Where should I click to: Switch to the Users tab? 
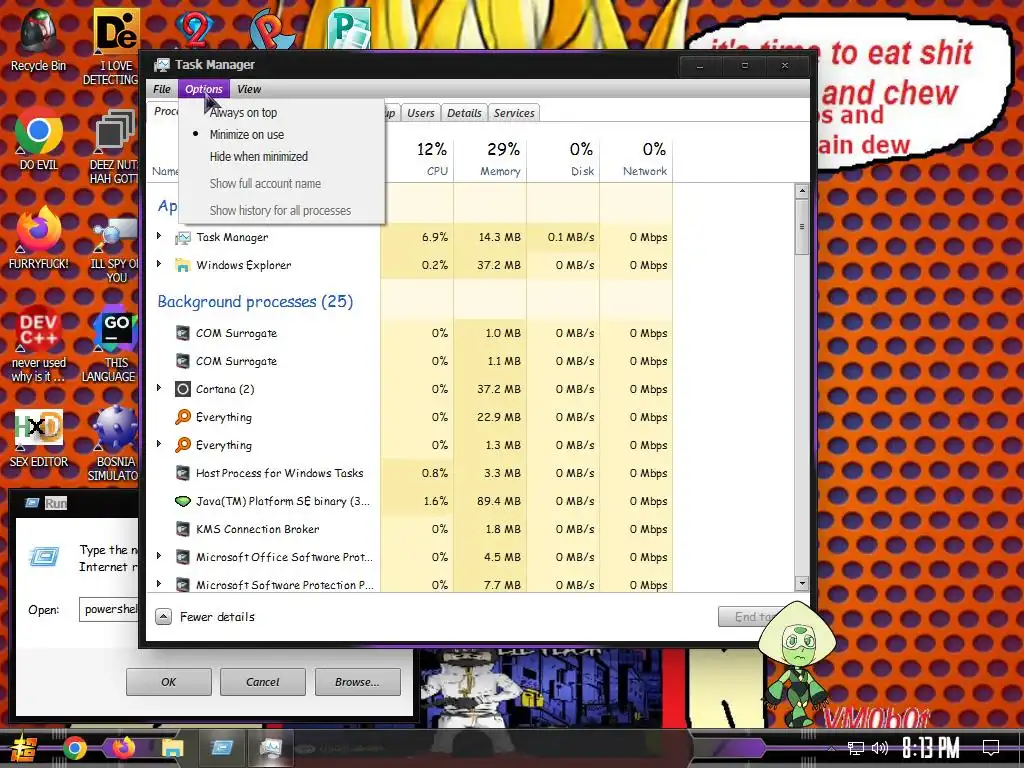421,113
